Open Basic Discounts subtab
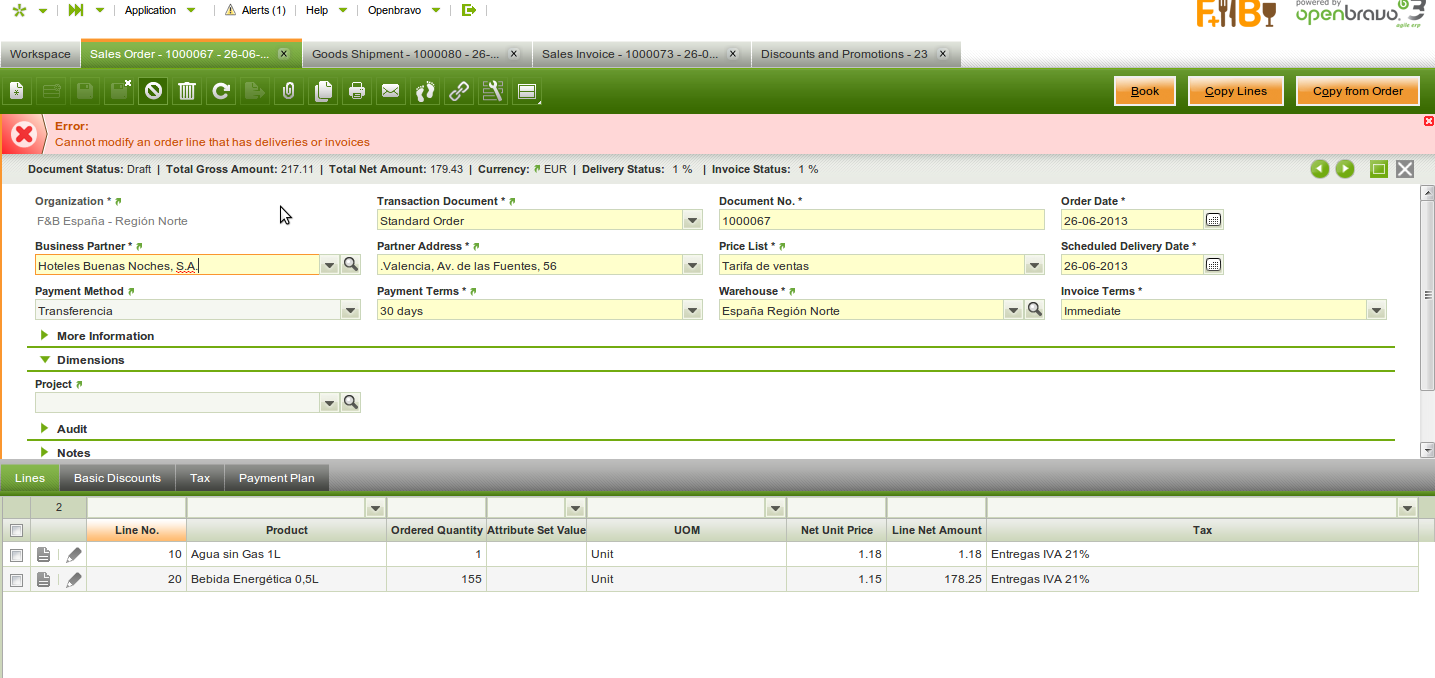Screen dimensions: 1435x678 coord(117,478)
